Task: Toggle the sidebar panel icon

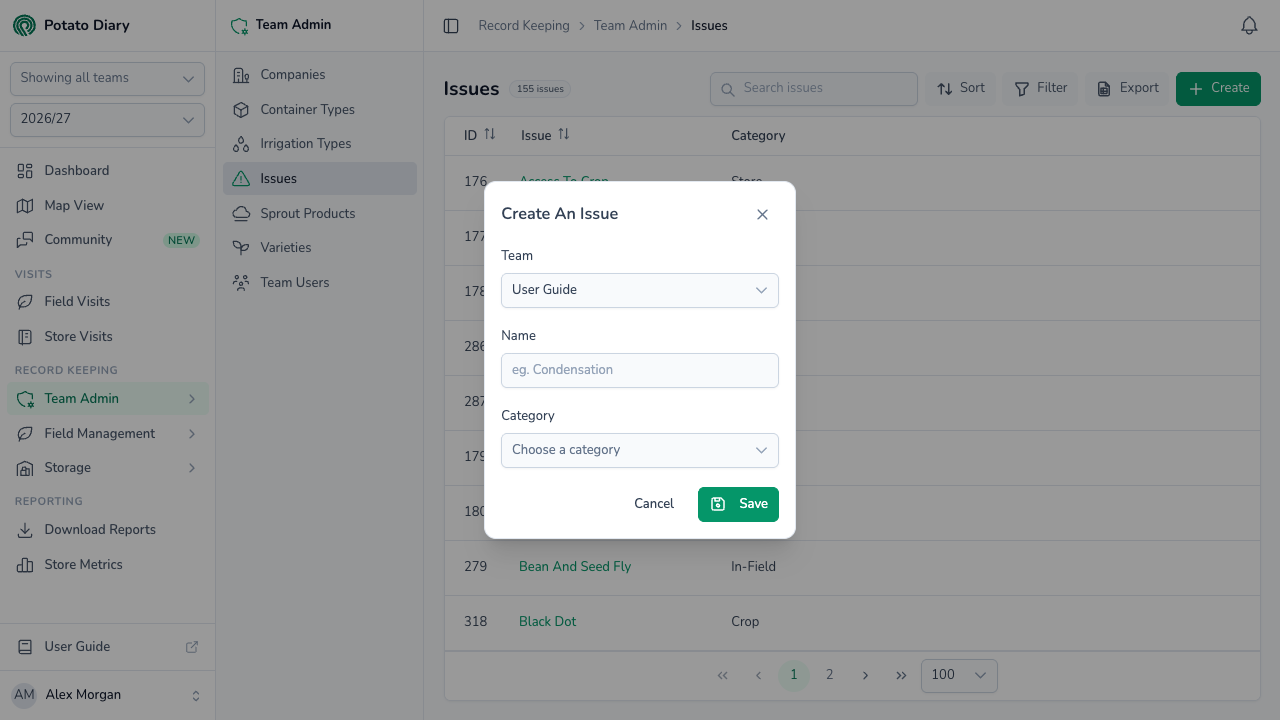Action: coord(451,26)
